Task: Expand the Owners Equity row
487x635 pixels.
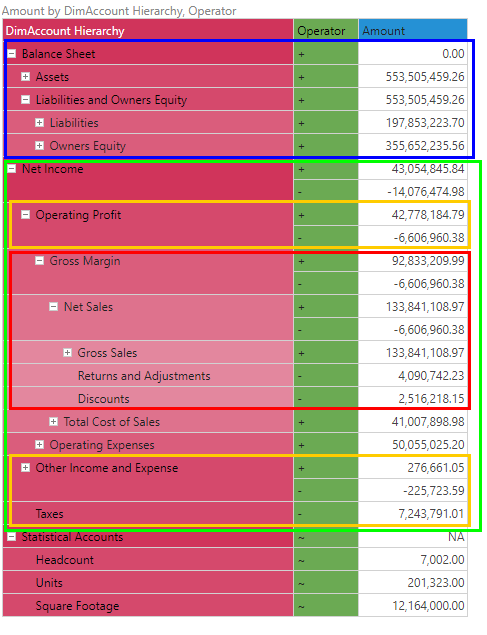Action: click(39, 145)
